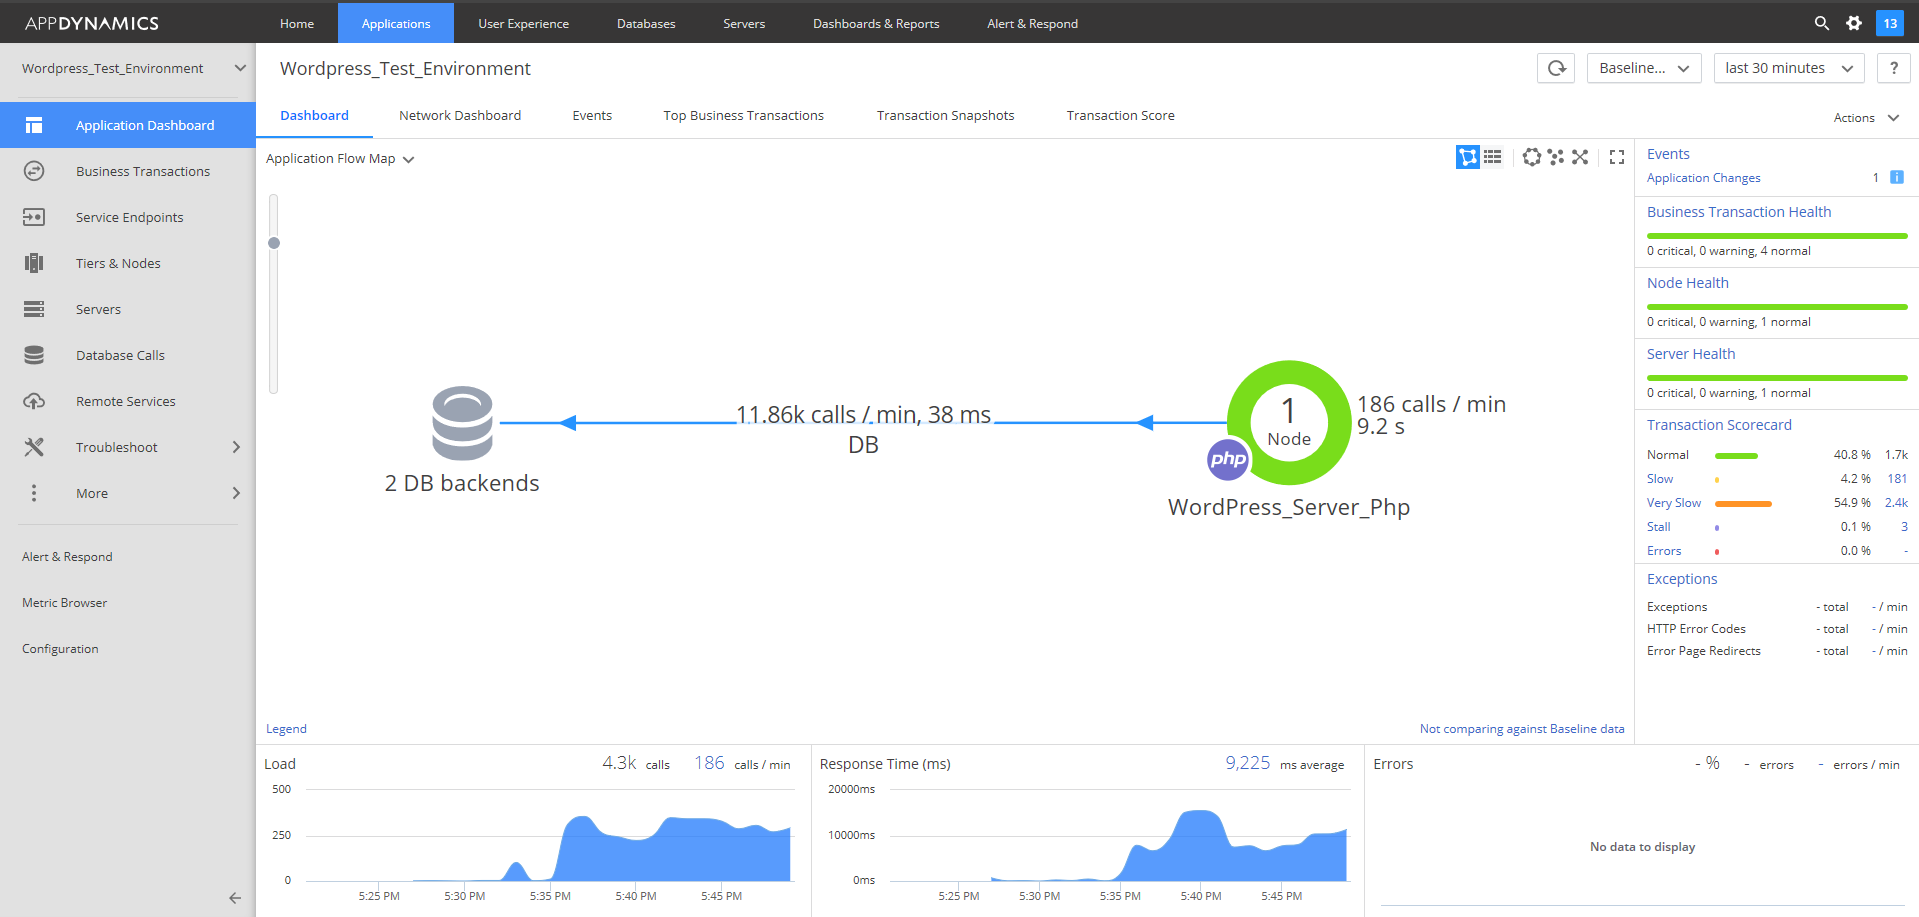The height and width of the screenshot is (917, 1919).
Task: Click the Application Changes info icon
Action: pos(1897,177)
